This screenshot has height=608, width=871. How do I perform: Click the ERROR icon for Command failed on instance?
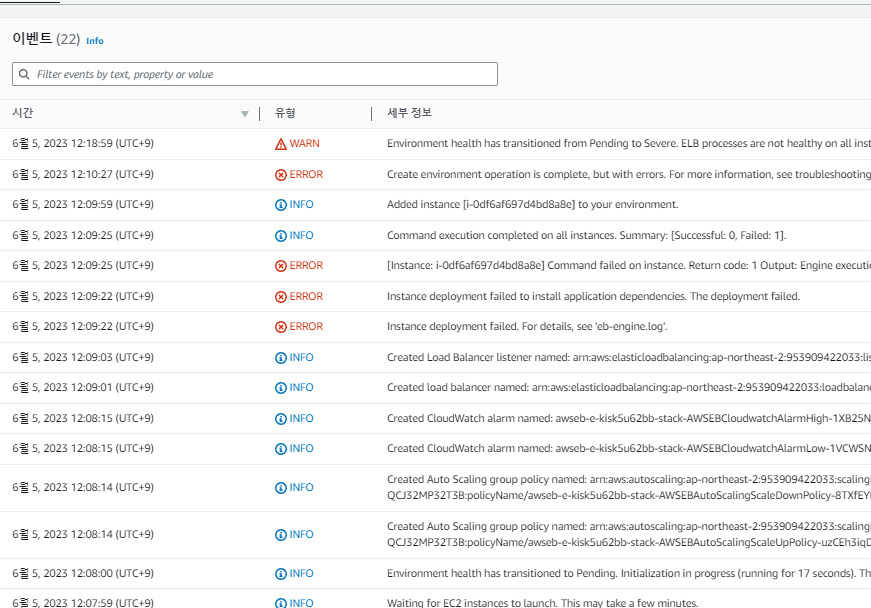281,266
